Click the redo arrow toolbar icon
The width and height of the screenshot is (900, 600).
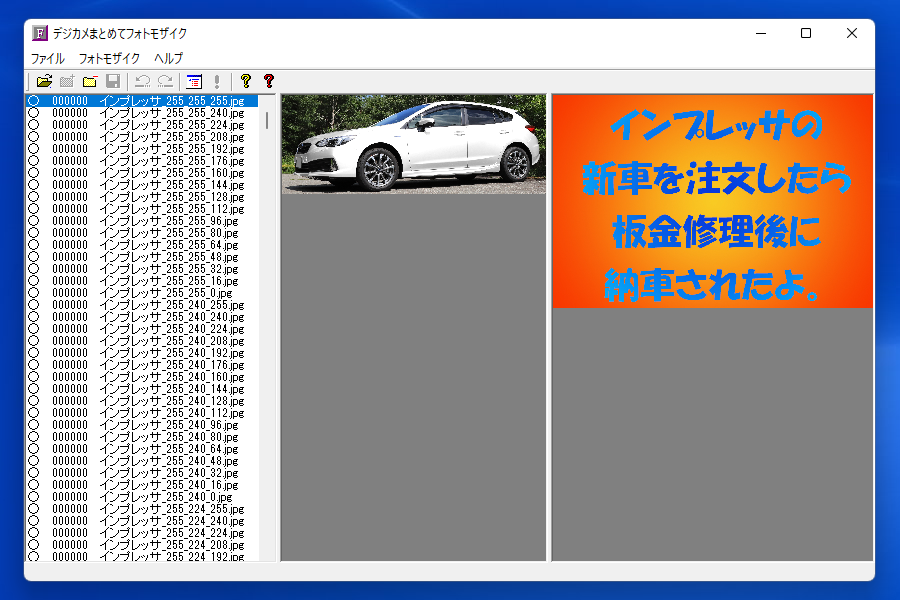165,81
